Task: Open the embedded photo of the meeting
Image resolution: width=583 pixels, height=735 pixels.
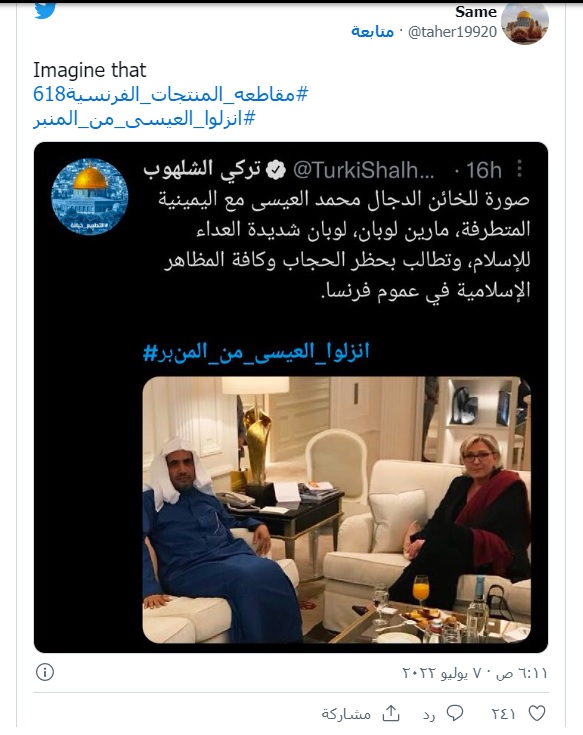Action: click(337, 510)
